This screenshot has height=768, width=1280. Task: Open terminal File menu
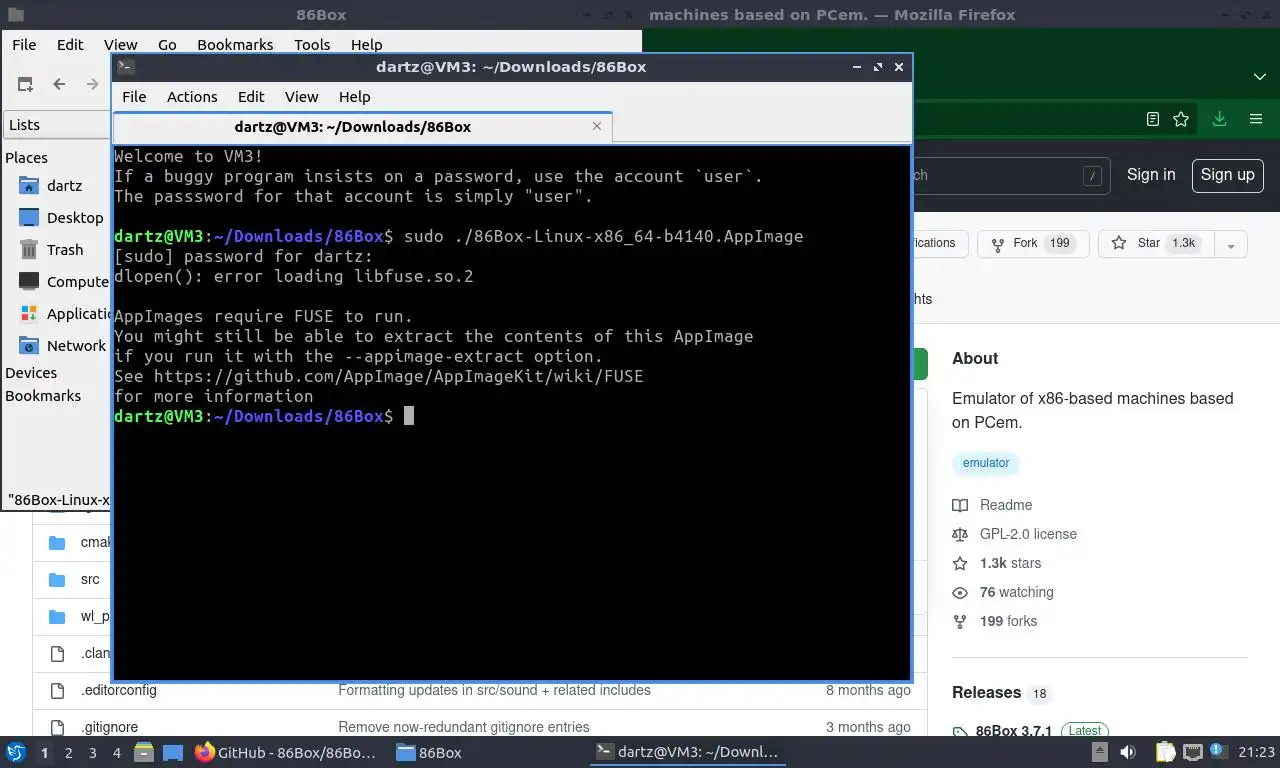(x=134, y=97)
